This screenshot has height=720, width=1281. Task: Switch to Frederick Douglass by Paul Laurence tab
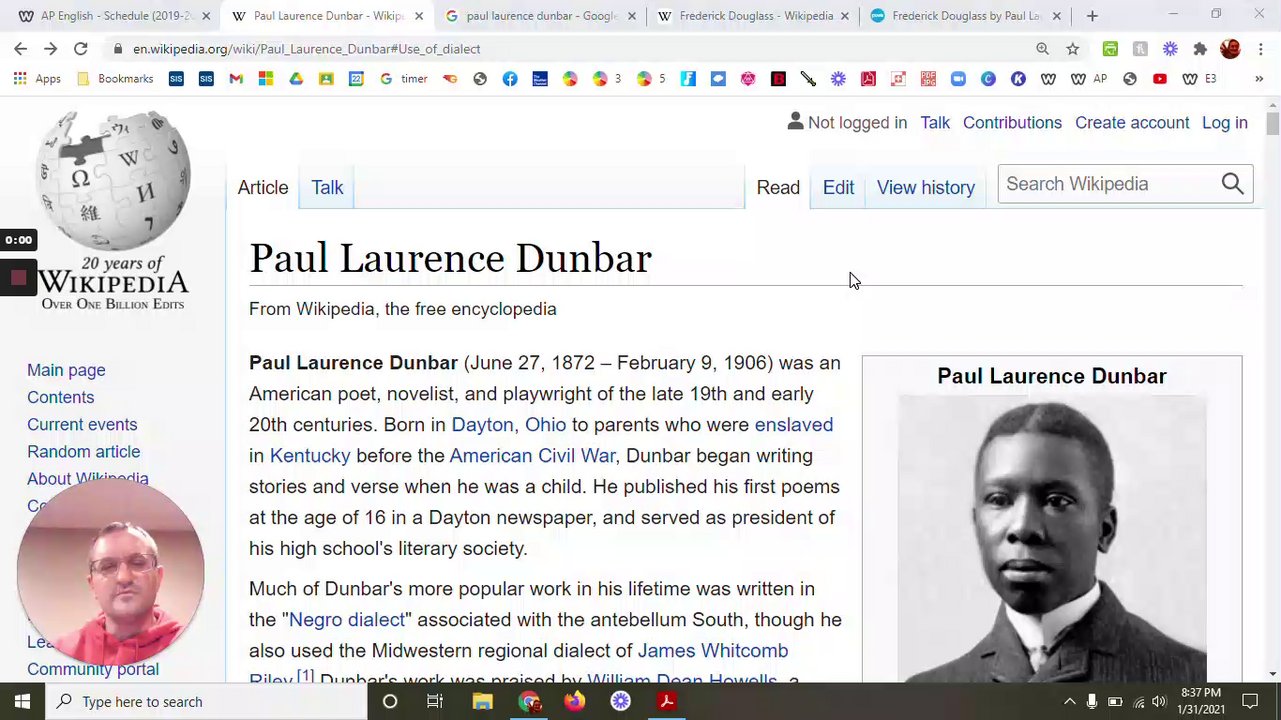(964, 16)
